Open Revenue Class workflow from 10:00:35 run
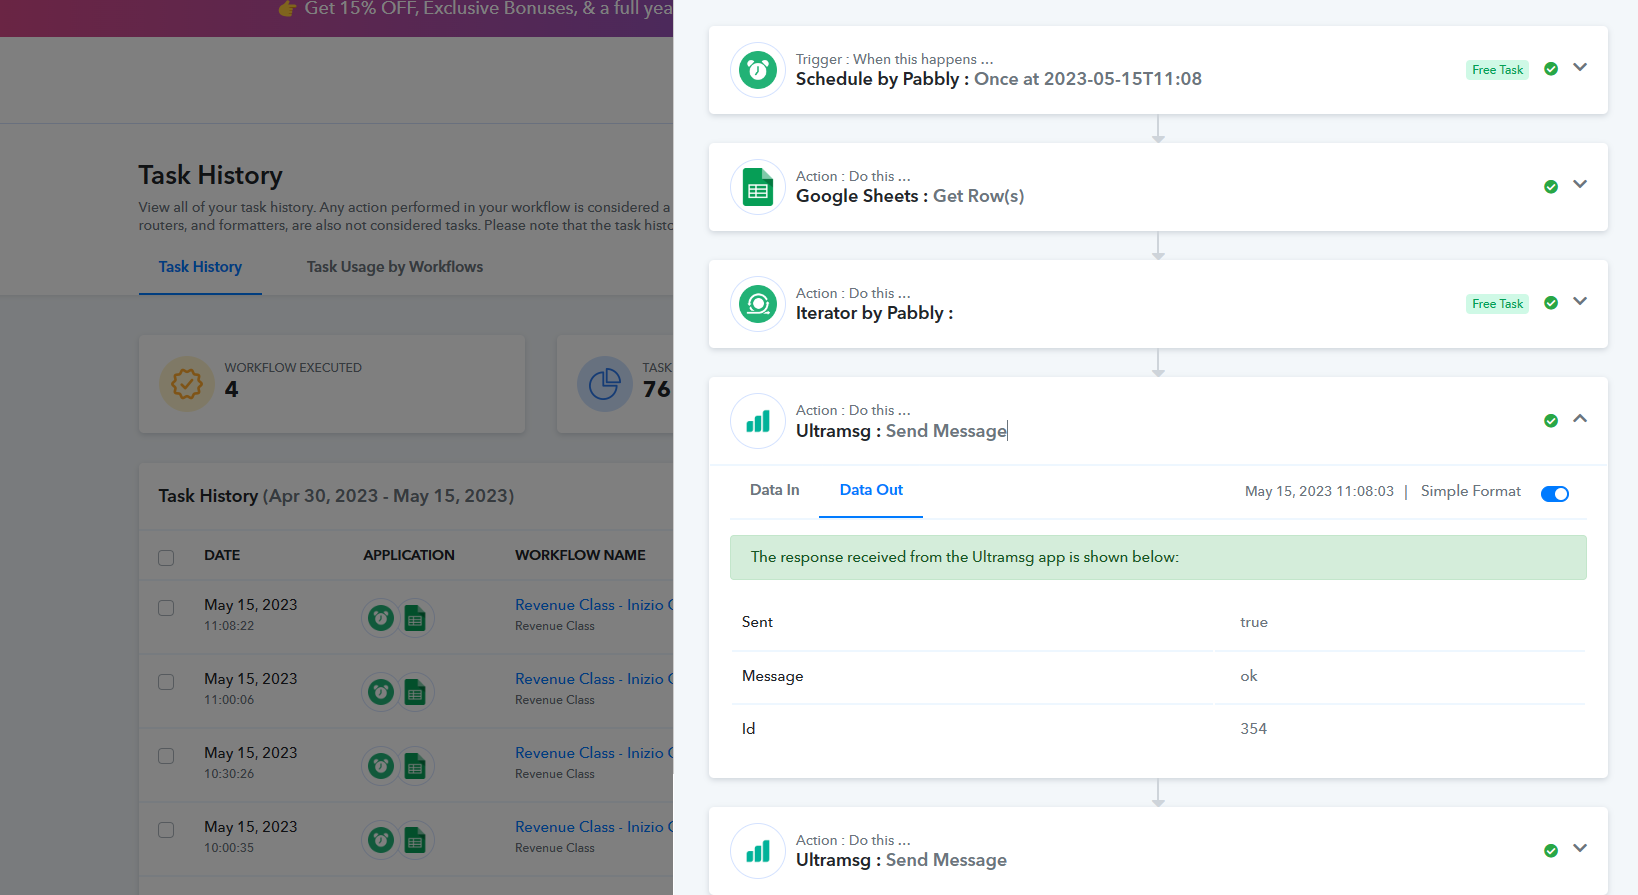 coord(594,827)
